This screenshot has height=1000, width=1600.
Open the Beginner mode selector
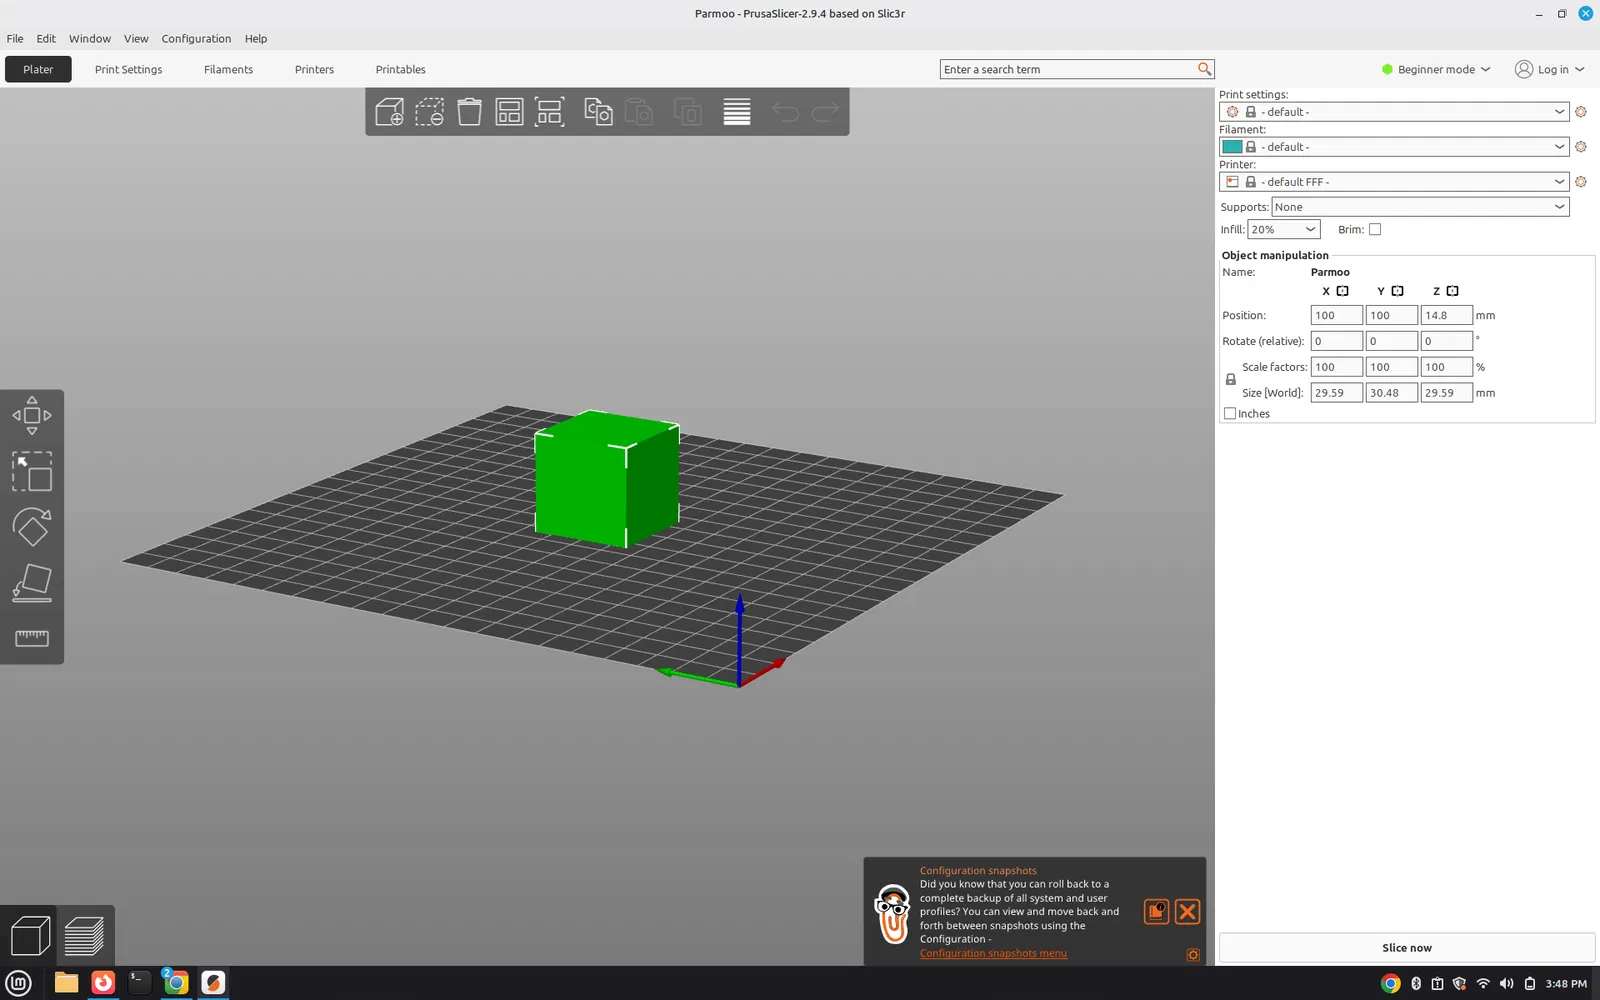1436,69
